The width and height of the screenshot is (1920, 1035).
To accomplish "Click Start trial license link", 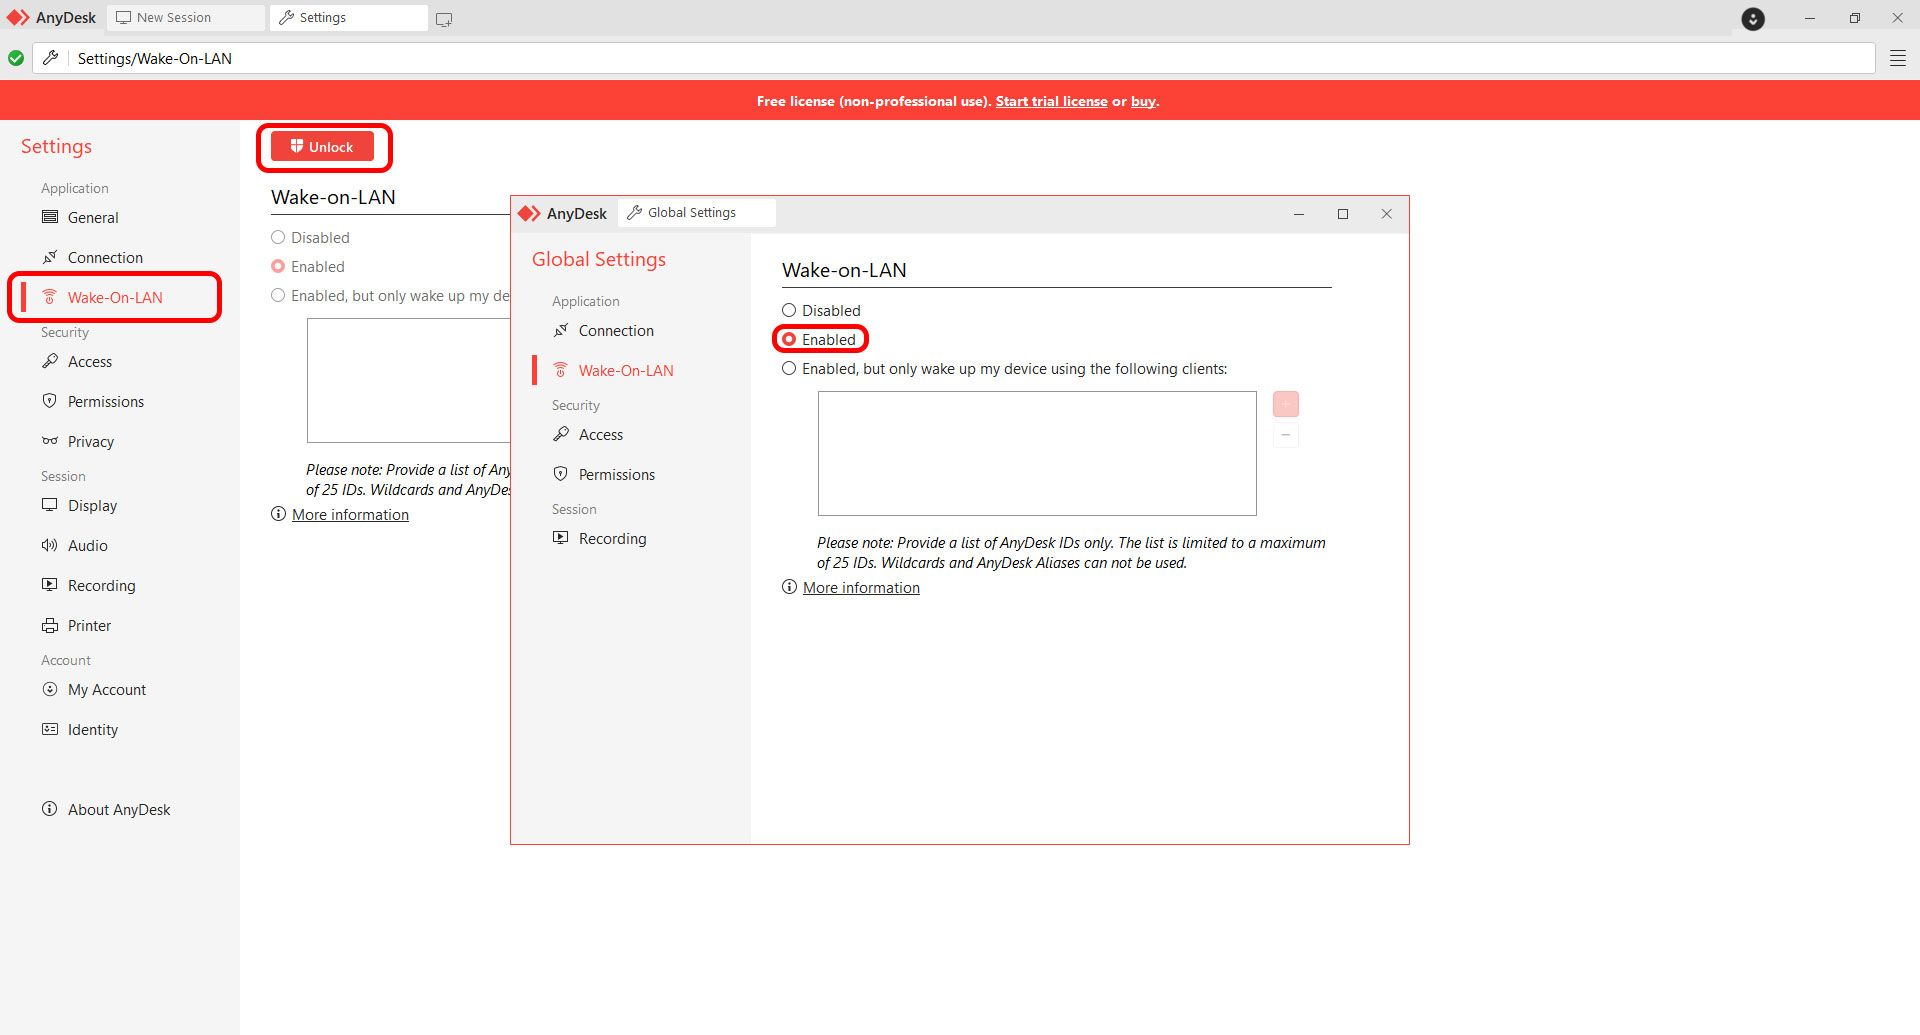I will click(1051, 101).
